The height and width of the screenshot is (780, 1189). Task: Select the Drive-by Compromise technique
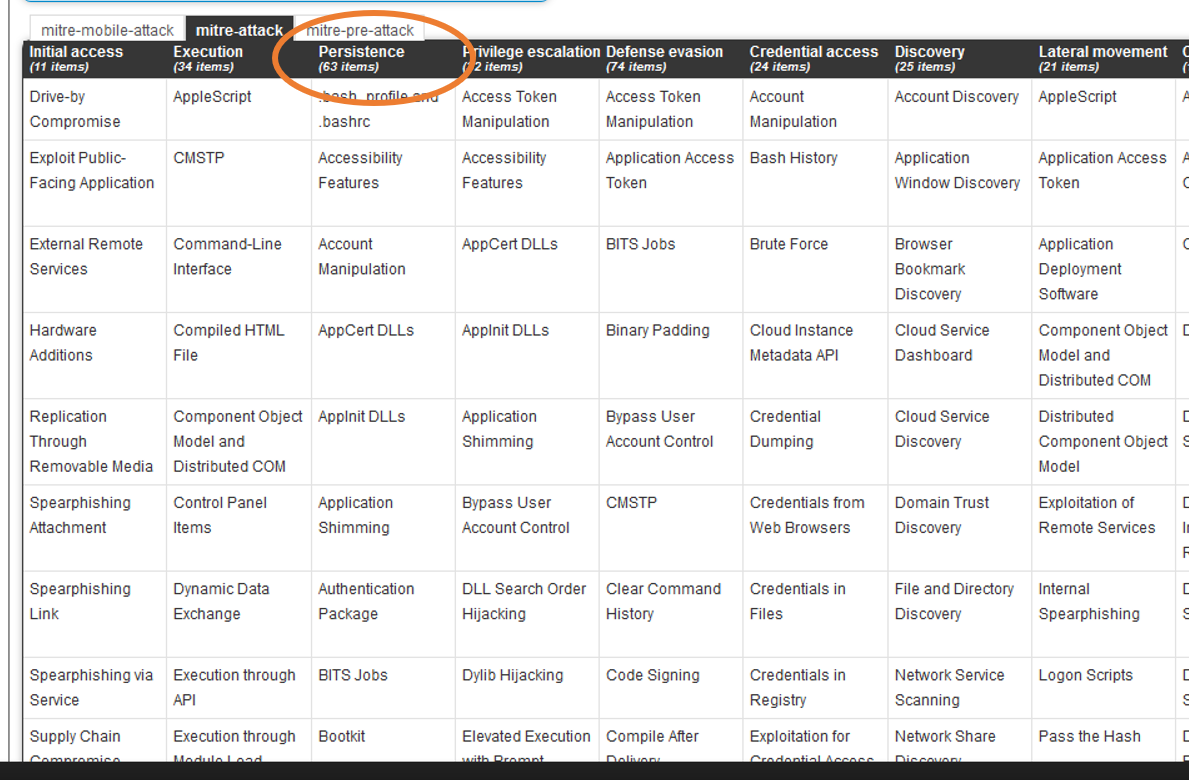[75, 109]
